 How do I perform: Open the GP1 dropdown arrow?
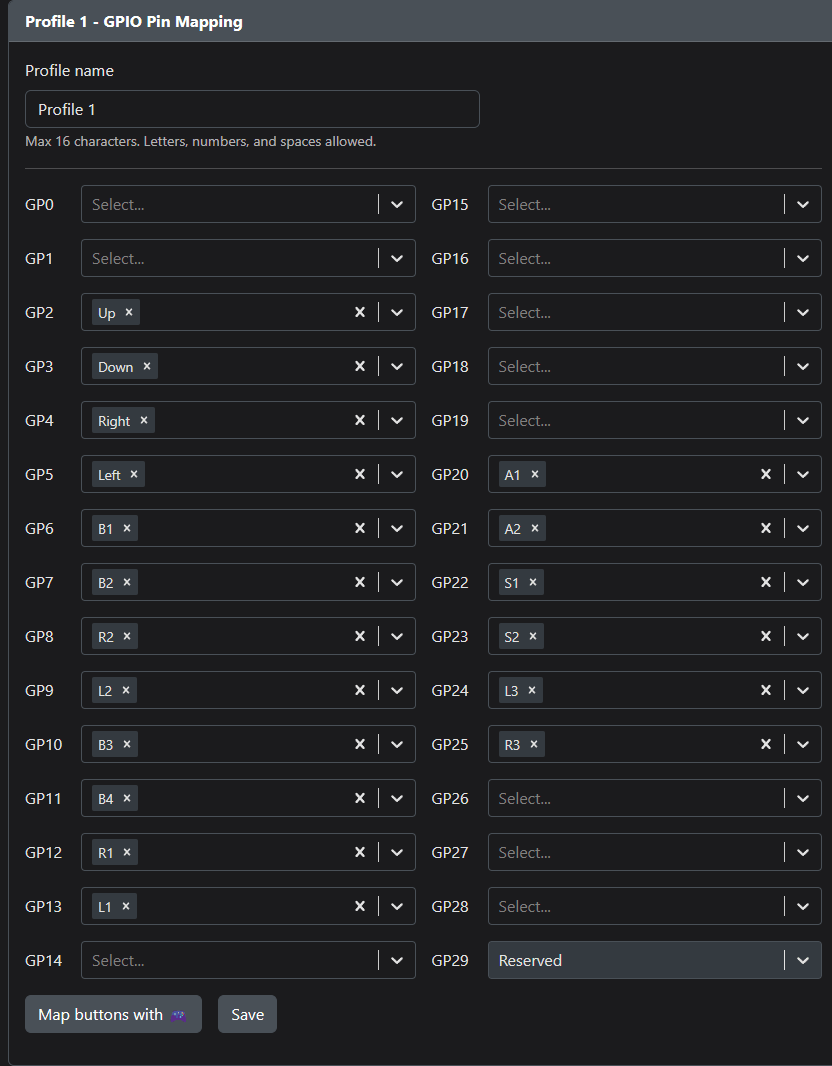(x=397, y=258)
